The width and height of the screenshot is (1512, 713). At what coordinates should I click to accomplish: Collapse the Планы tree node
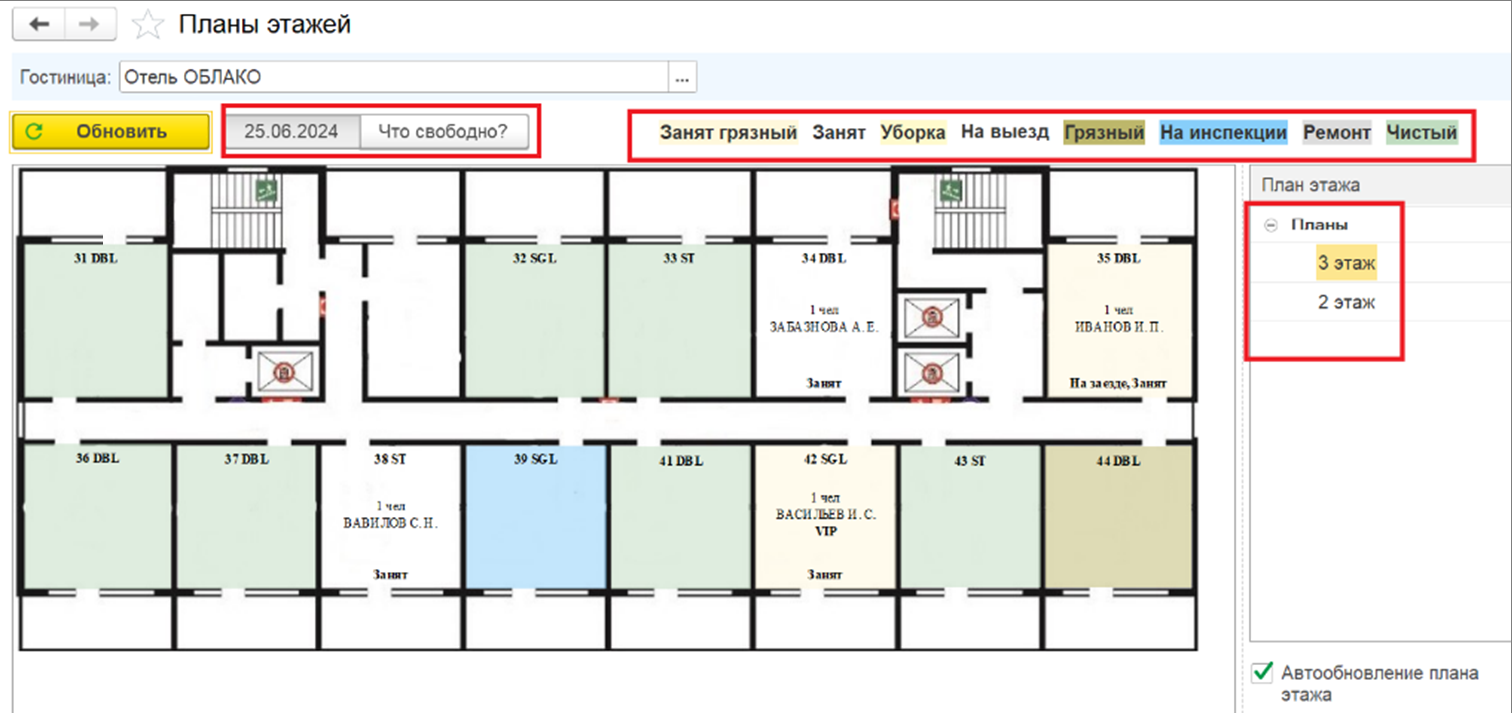pyautogui.click(x=1271, y=225)
